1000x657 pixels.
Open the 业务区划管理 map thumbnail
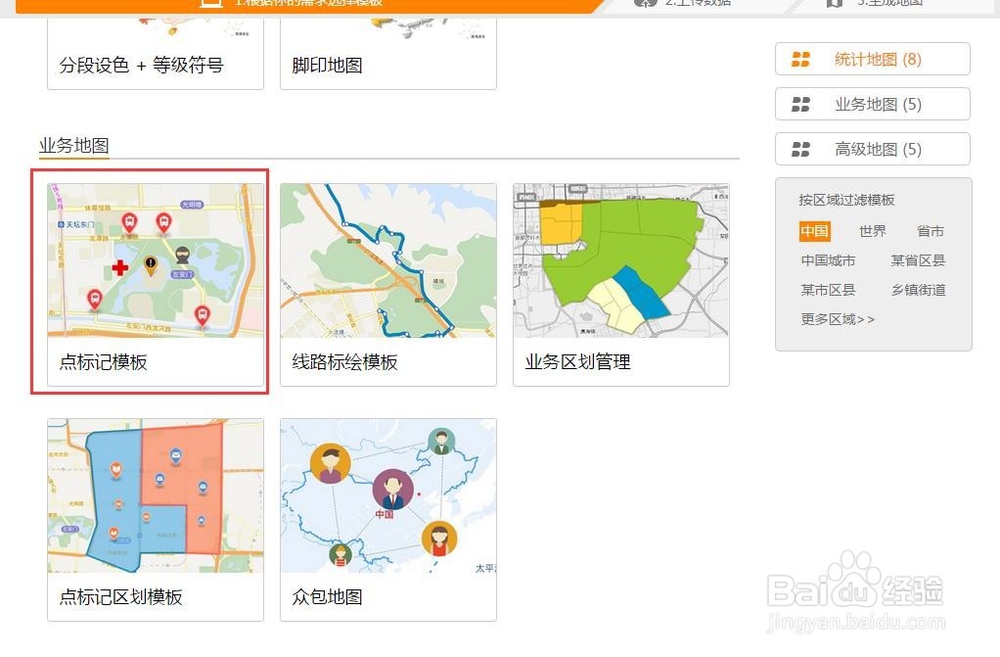621,260
